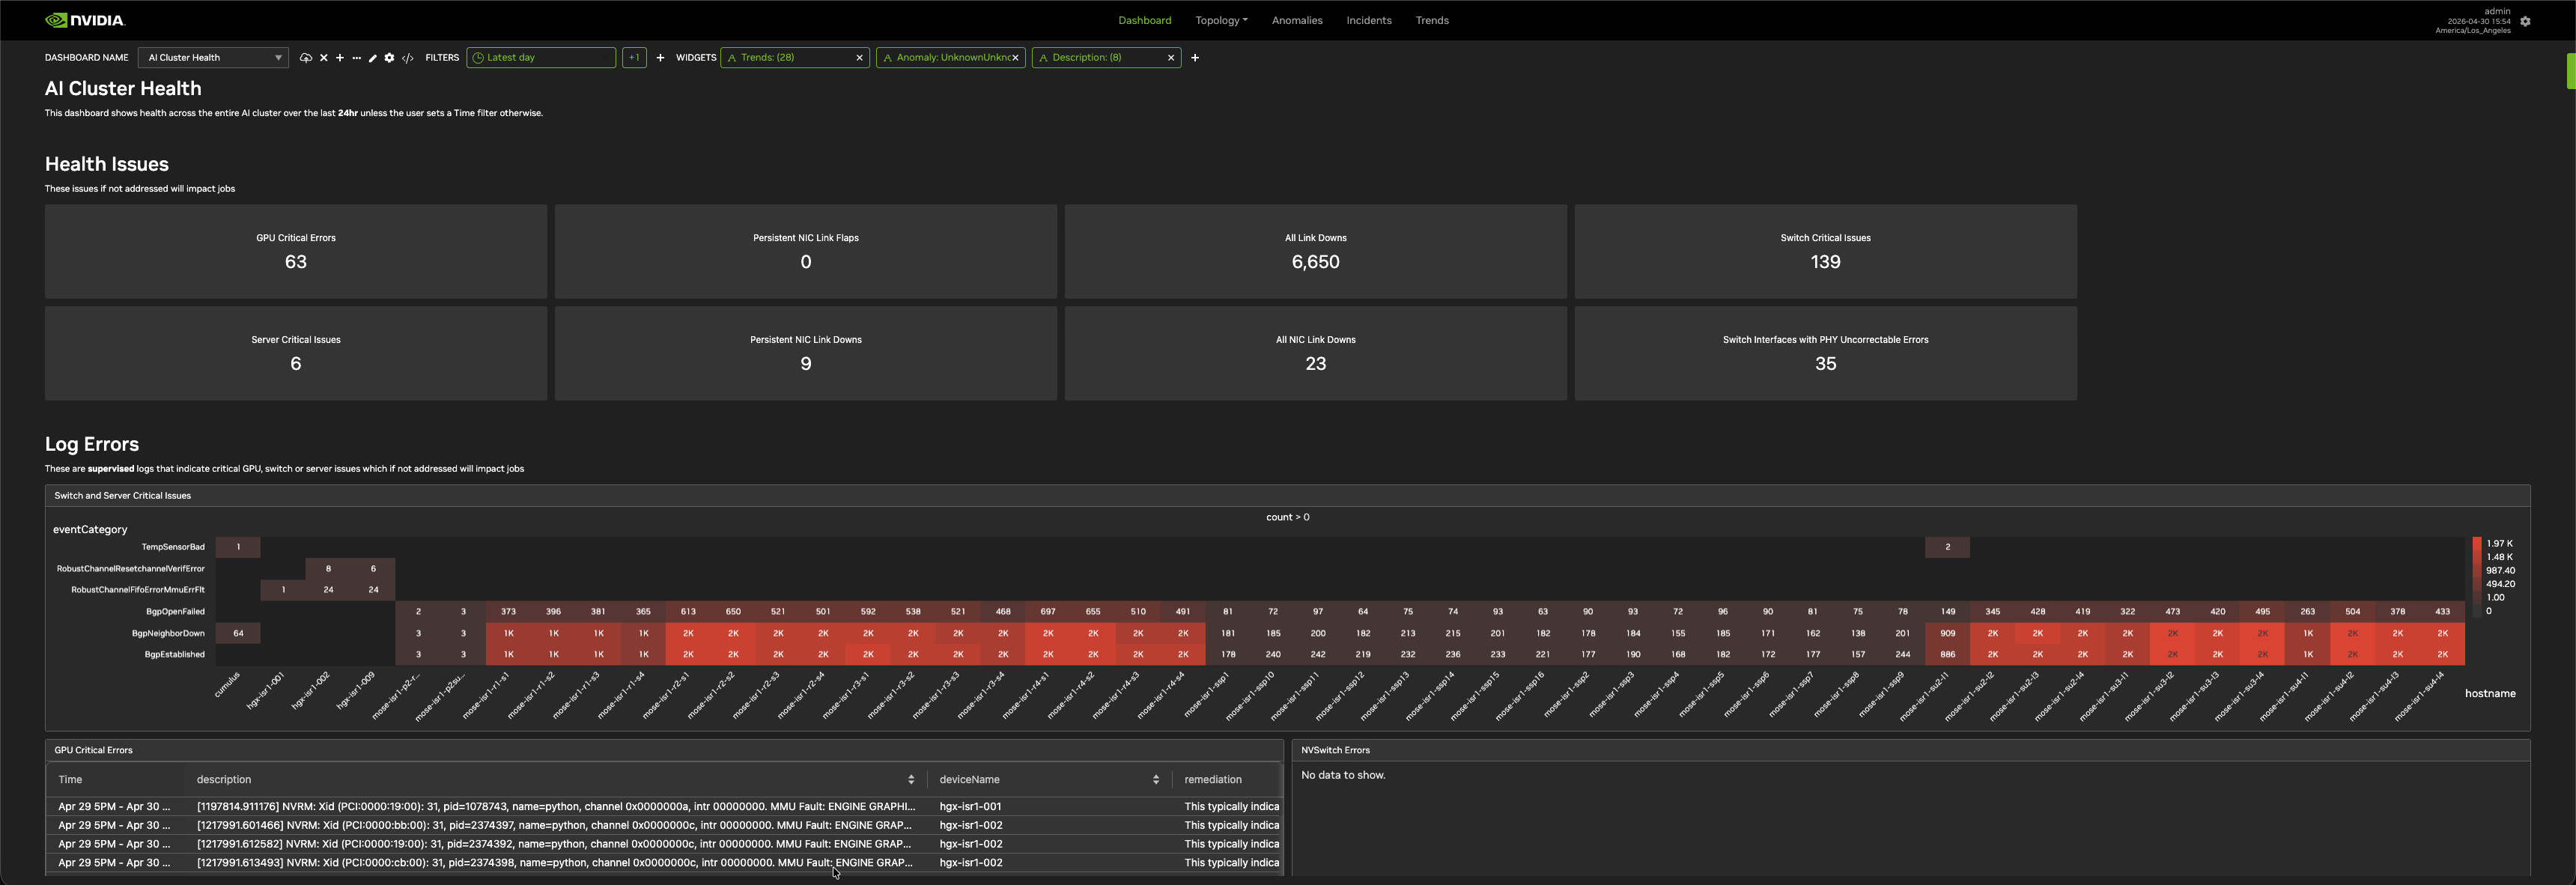2576x885 pixels.
Task: Click the heatmap color legend bar
Action: (2477, 577)
